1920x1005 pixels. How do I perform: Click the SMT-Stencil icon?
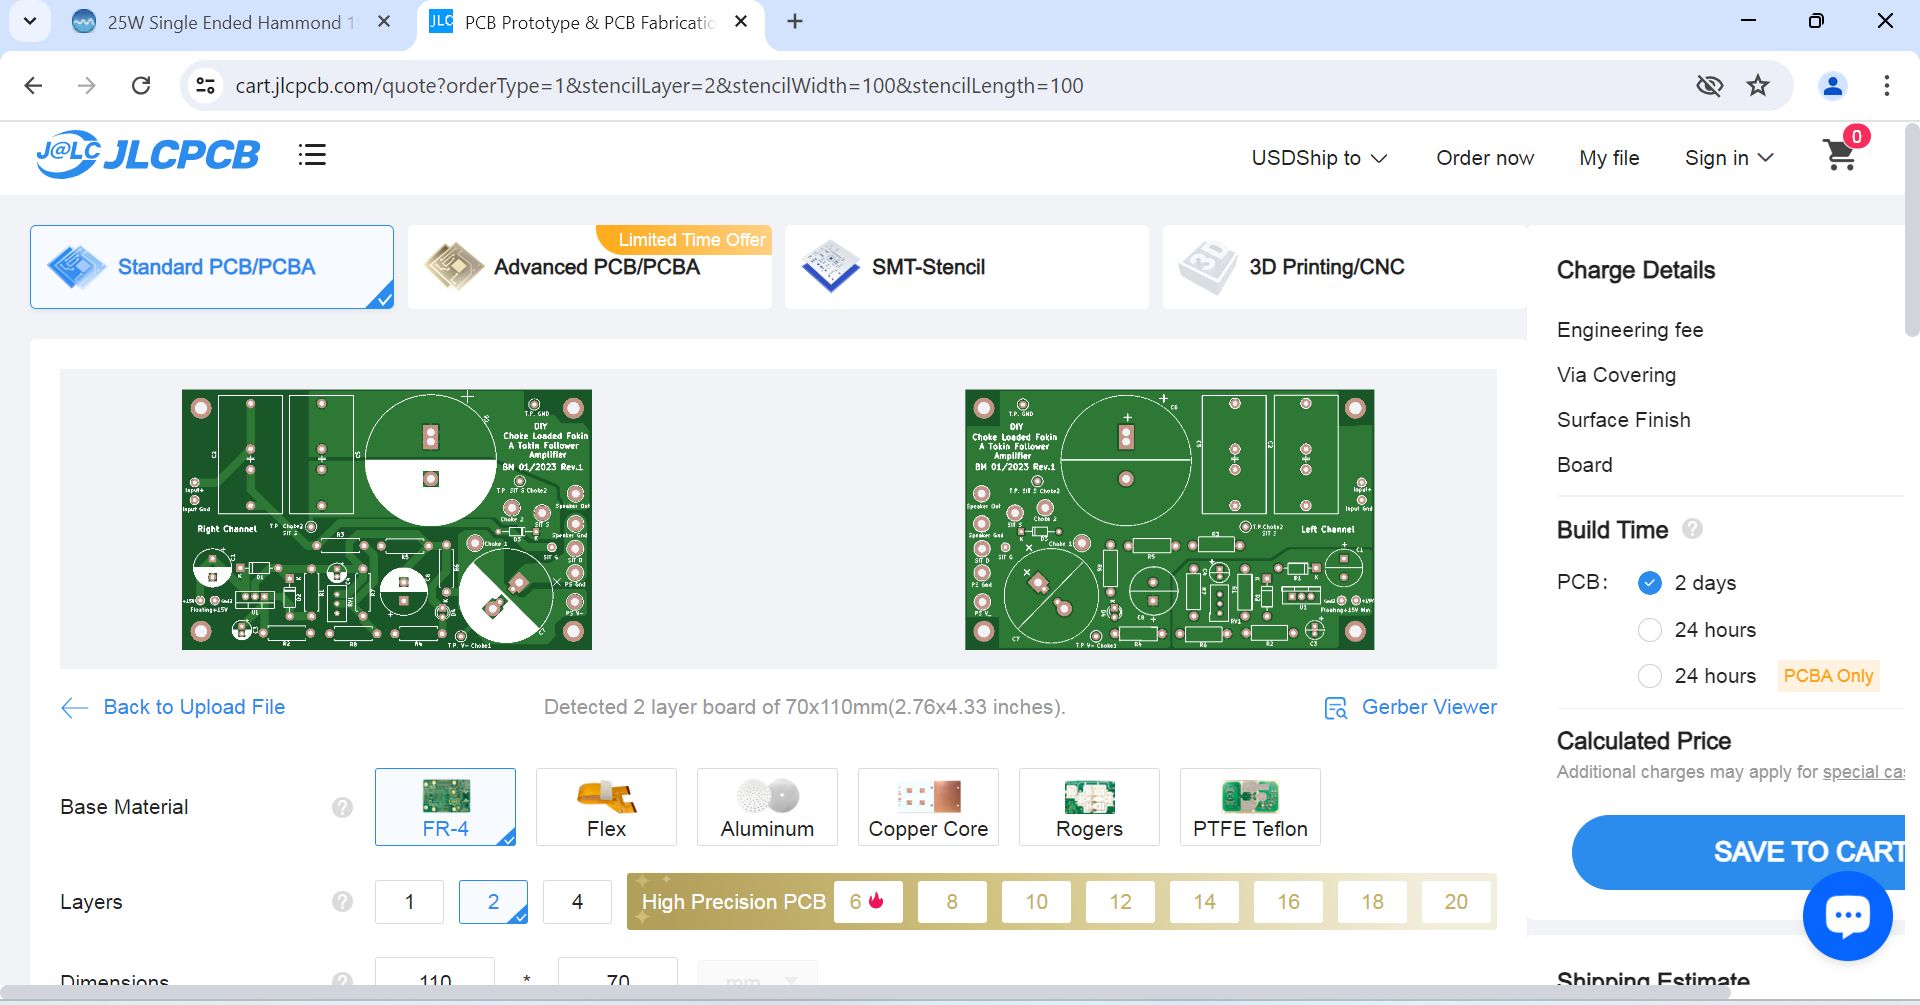(x=830, y=267)
